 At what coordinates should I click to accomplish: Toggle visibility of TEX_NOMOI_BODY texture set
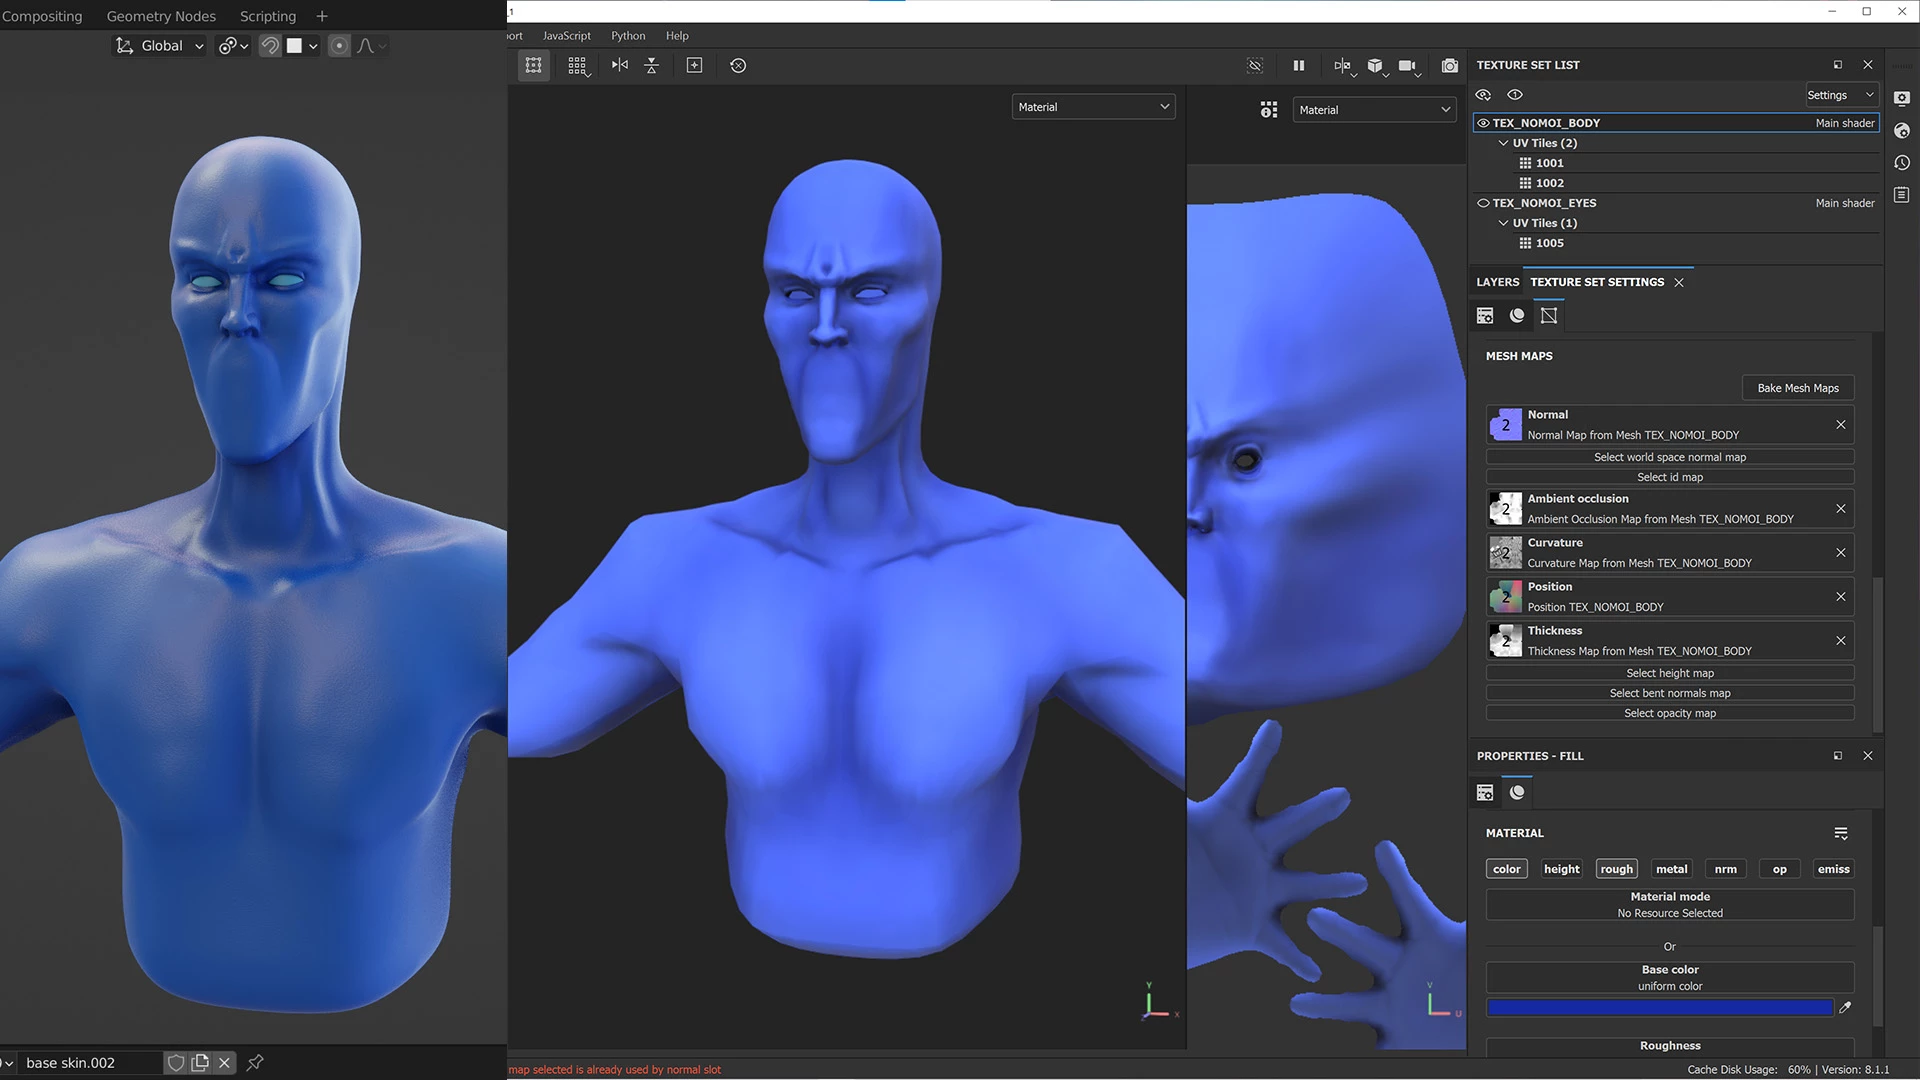pyautogui.click(x=1484, y=123)
